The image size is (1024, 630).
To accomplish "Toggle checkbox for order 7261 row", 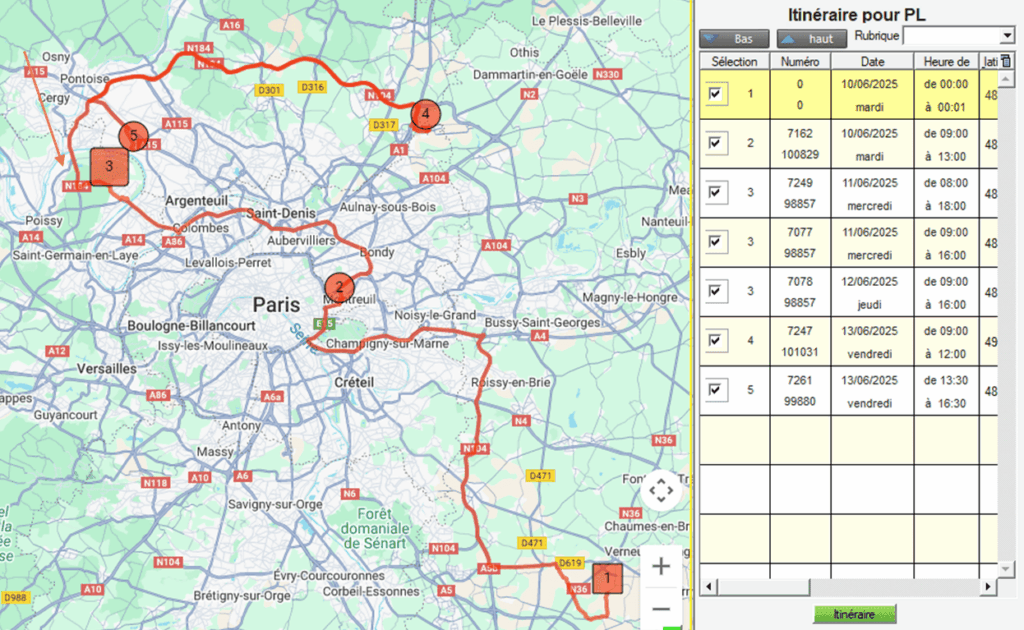I will (715, 390).
